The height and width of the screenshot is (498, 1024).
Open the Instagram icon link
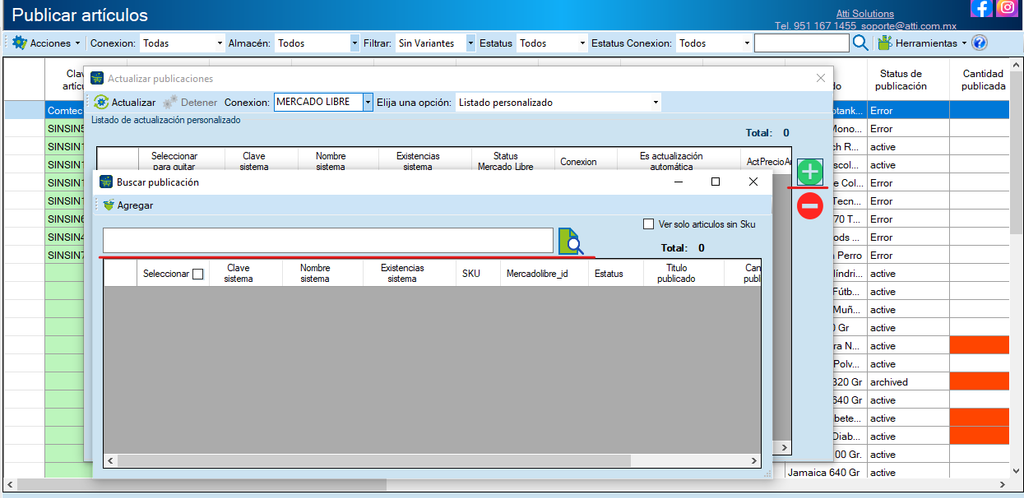click(x=1008, y=8)
